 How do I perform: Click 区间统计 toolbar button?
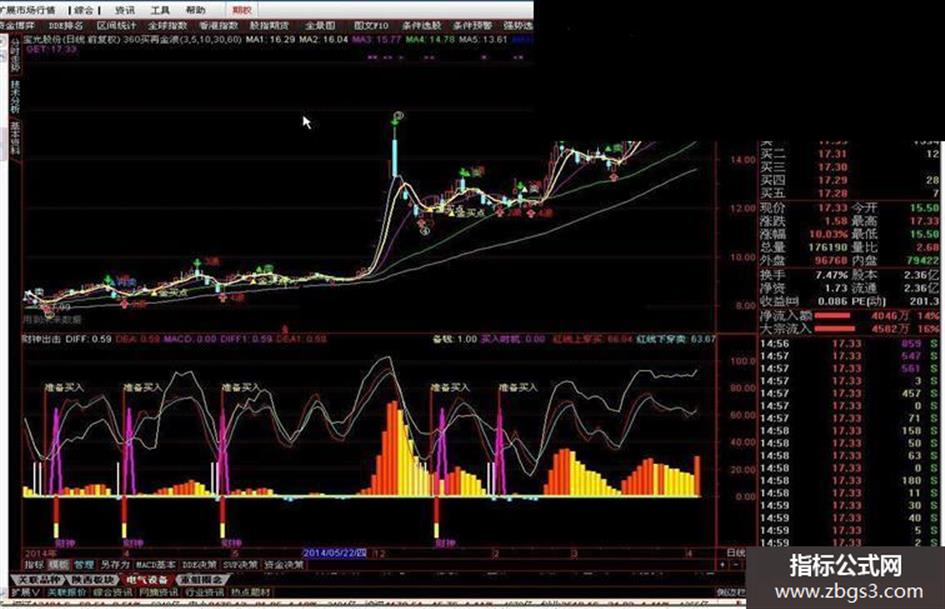coord(117,25)
